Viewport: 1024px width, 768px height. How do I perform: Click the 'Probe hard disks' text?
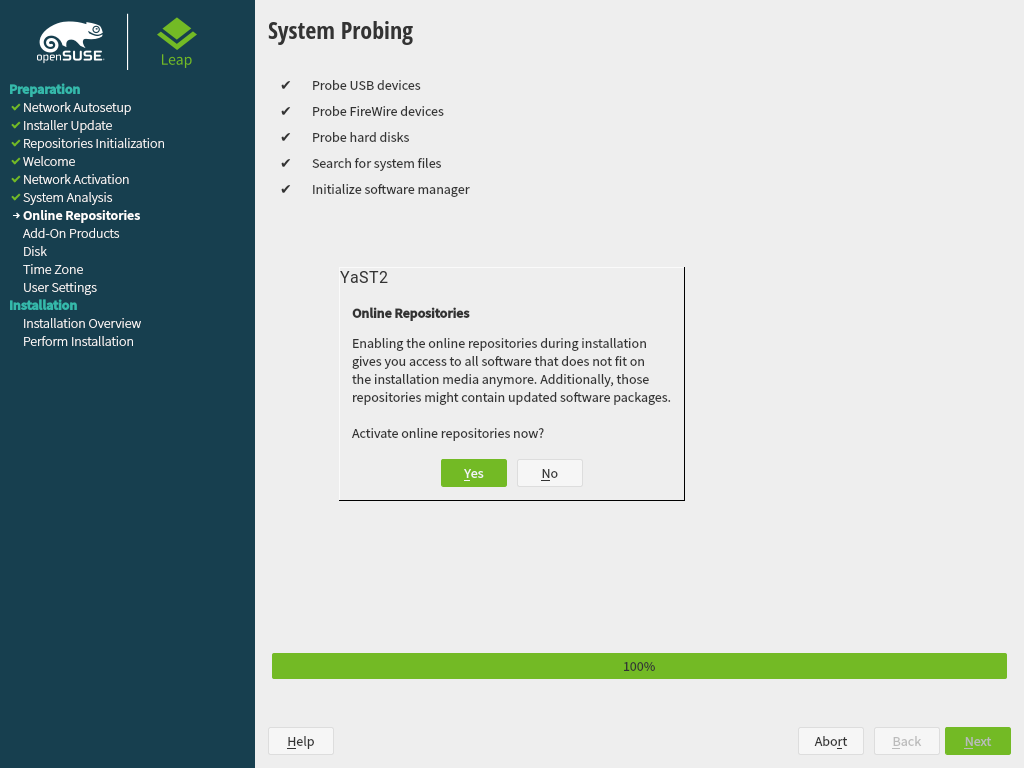point(360,137)
